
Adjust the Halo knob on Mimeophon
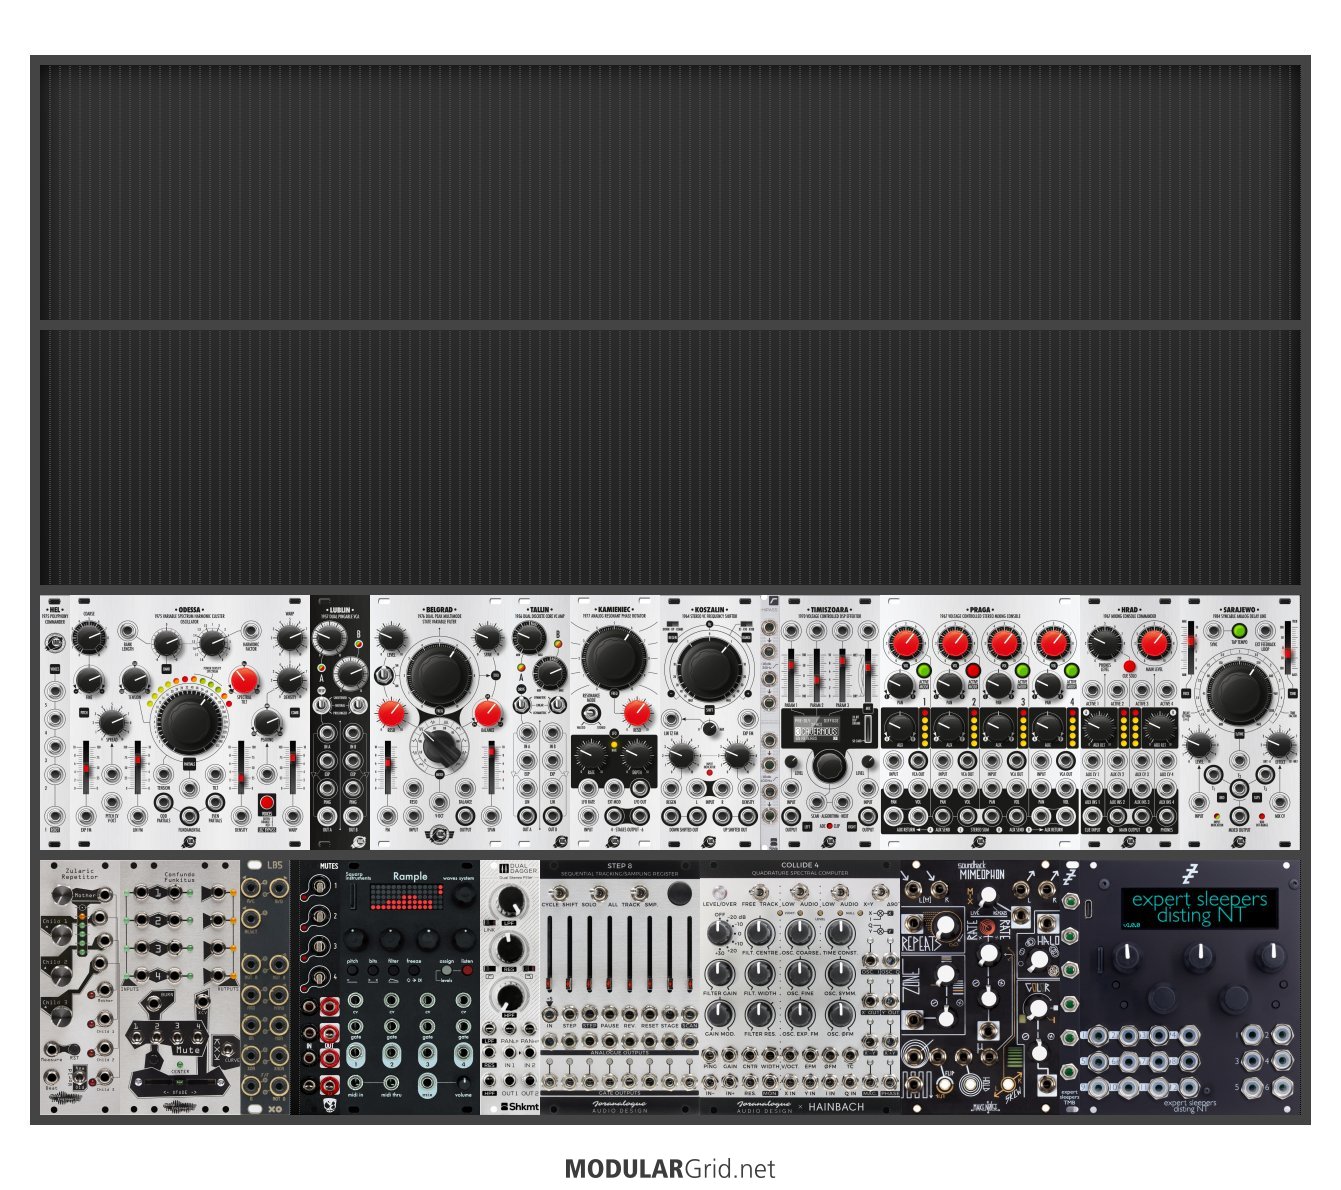pyautogui.click(x=1039, y=962)
